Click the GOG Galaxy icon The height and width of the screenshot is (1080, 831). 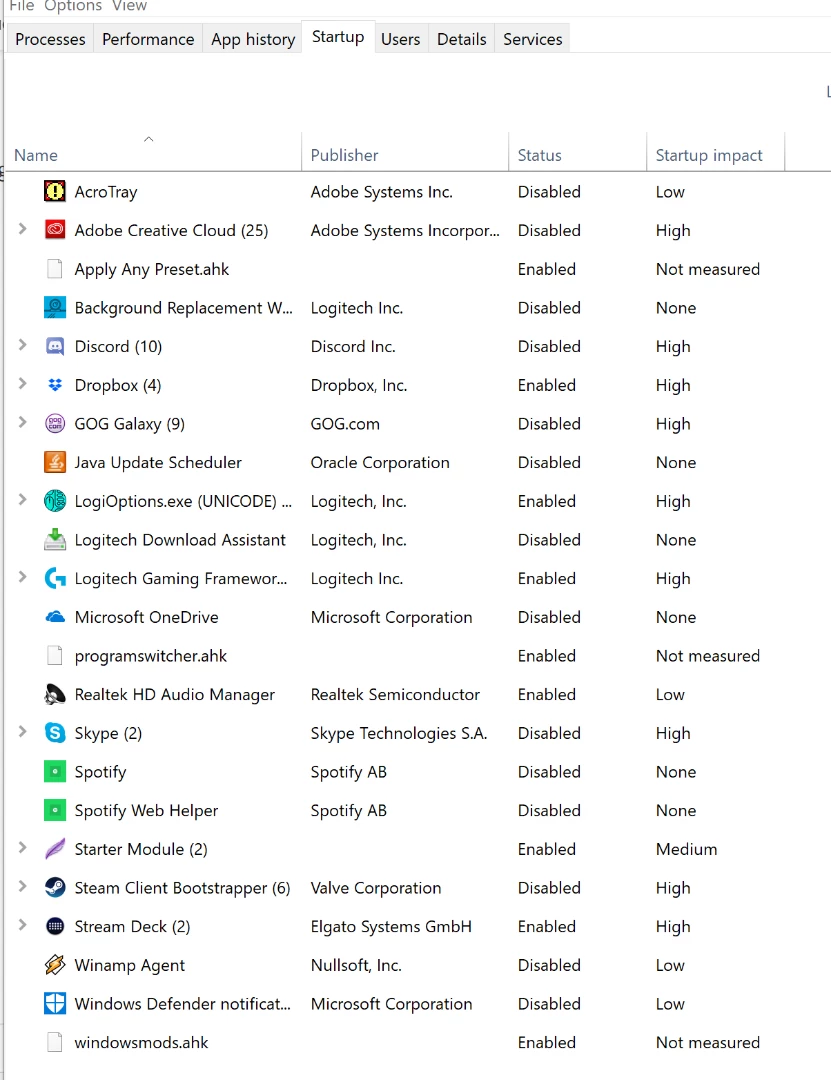[x=55, y=424]
